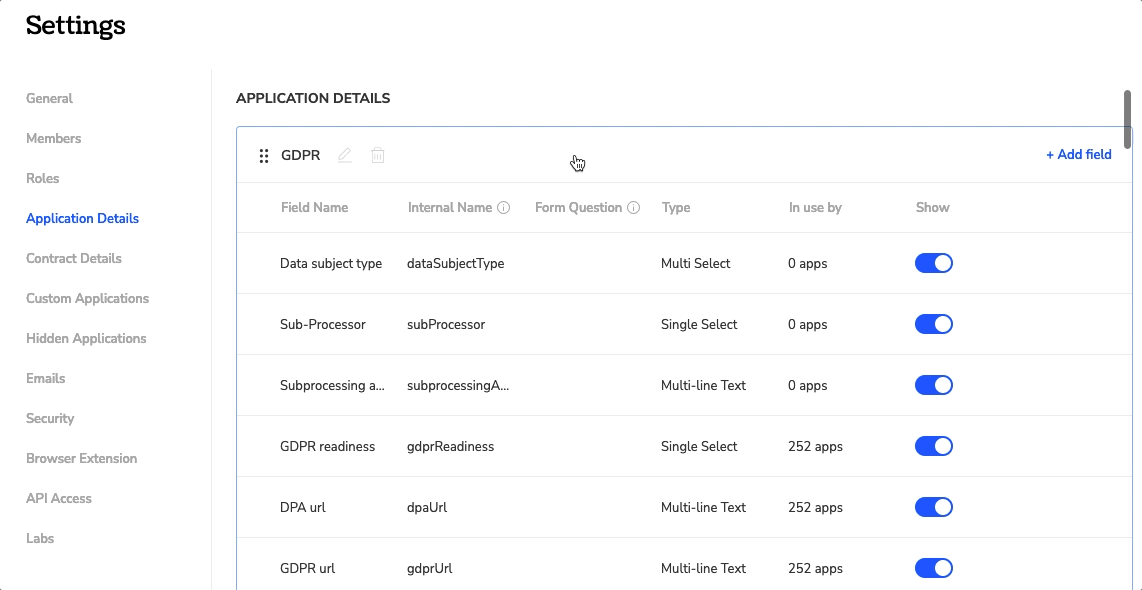1142x590 pixels.
Task: Click the GDPR section title
Action: point(301,155)
